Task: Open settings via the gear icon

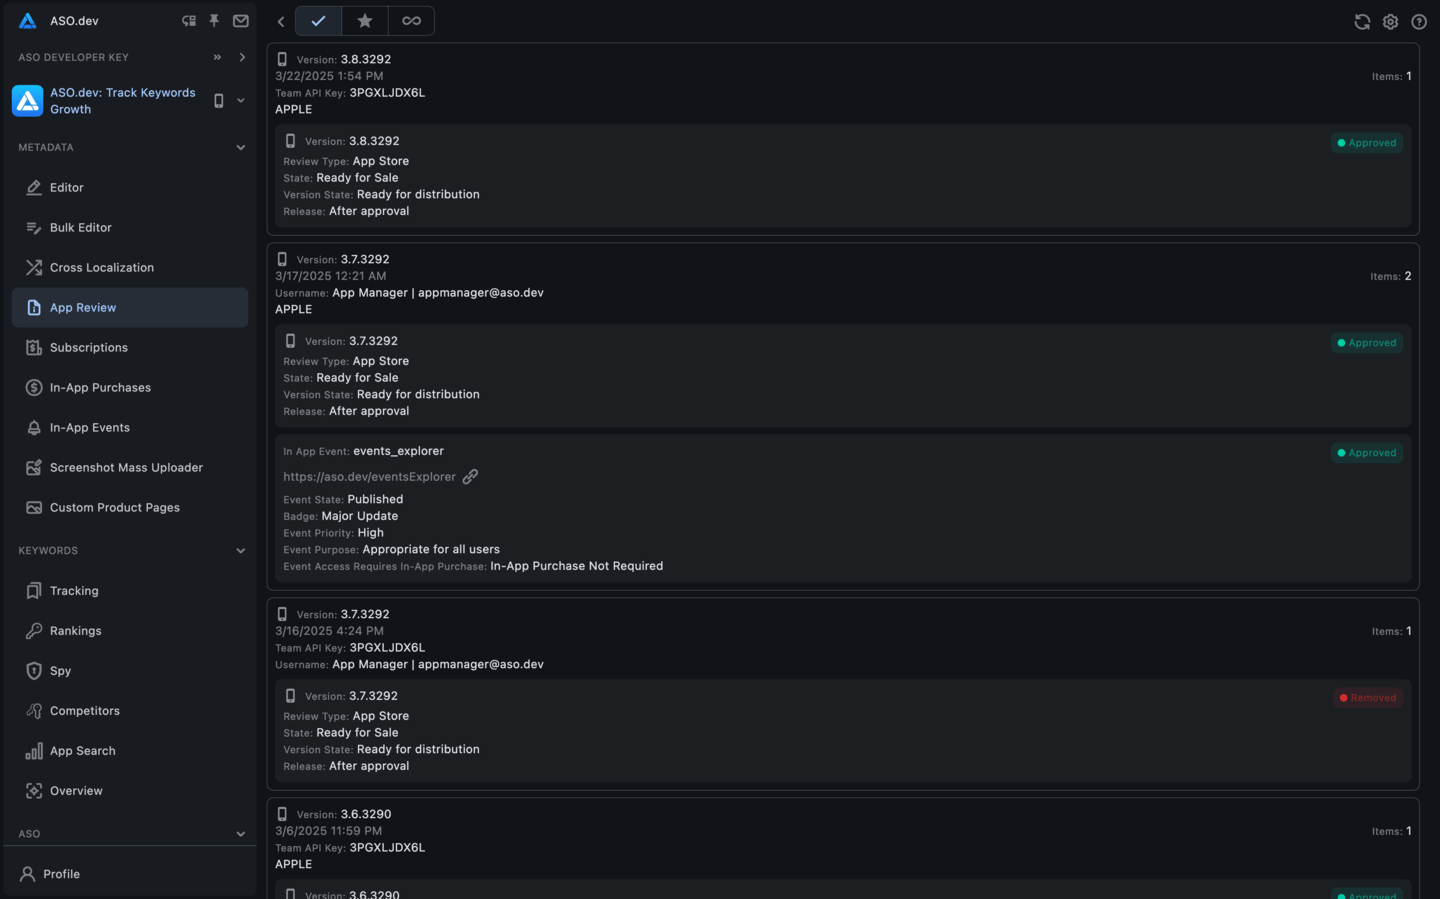Action: (x=1390, y=21)
